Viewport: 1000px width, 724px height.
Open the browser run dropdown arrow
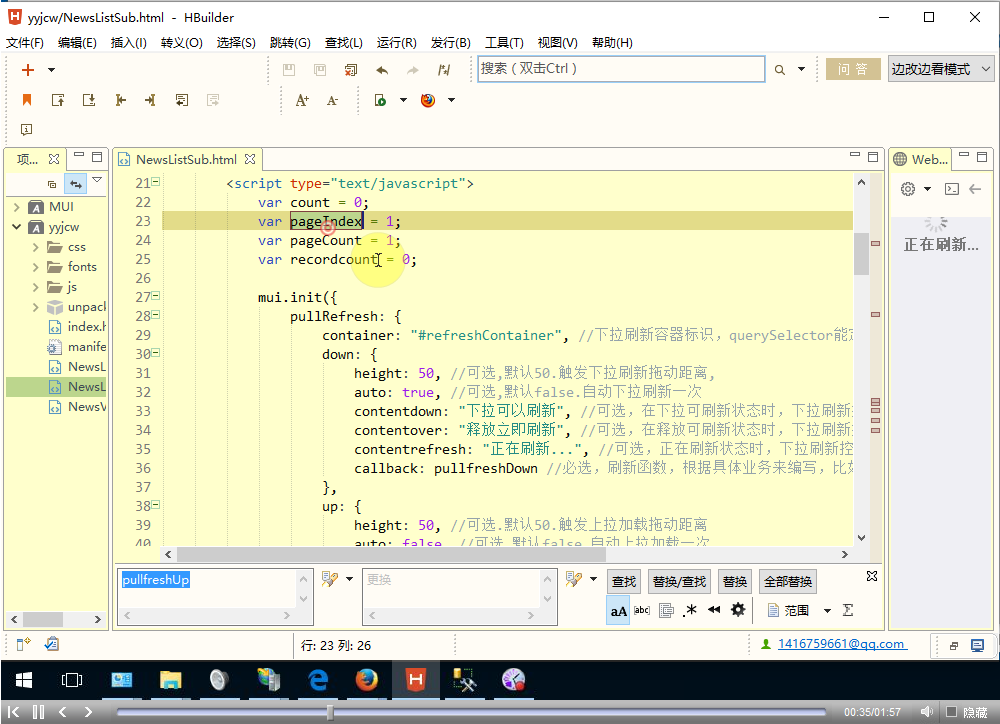(x=452, y=100)
